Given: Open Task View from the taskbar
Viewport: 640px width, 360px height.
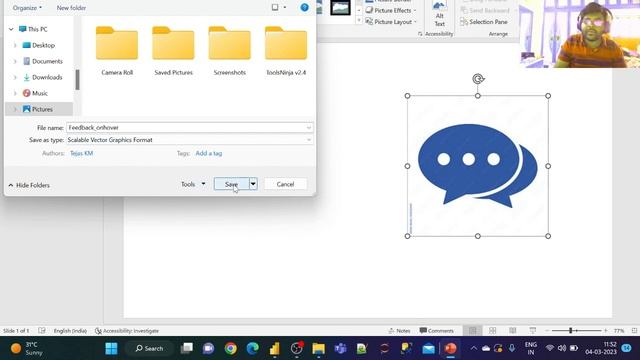Looking at the screenshot, I should [x=187, y=348].
